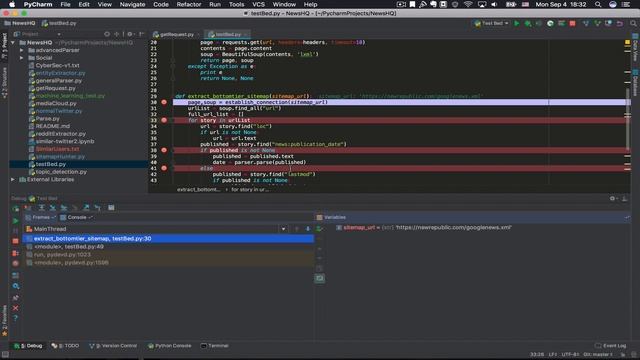Resume program with the green debug play icon
Viewport: 640px width, 360px height.
pyautogui.click(x=16, y=221)
